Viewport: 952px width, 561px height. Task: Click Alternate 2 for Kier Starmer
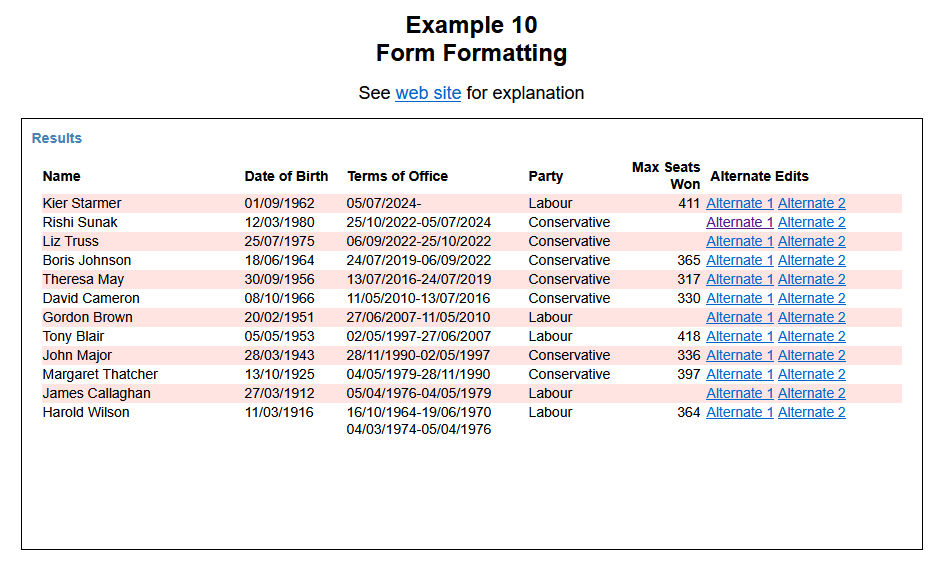811,203
